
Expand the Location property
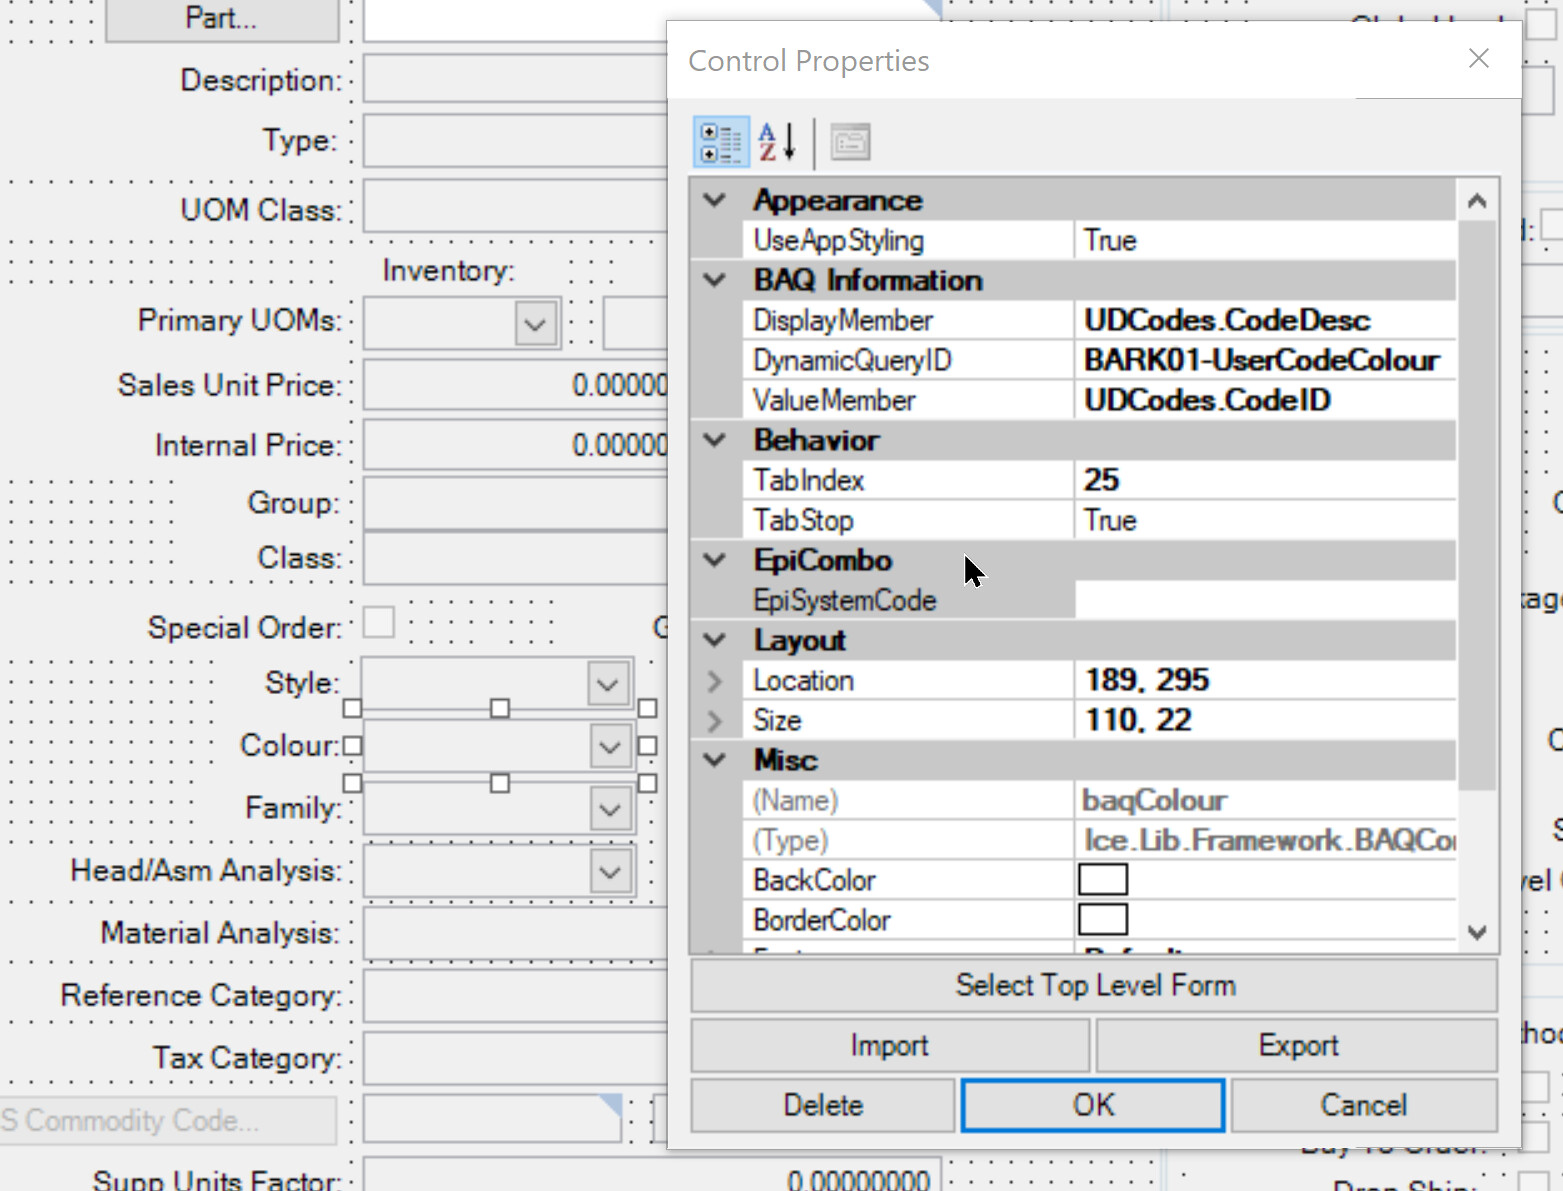[714, 680]
